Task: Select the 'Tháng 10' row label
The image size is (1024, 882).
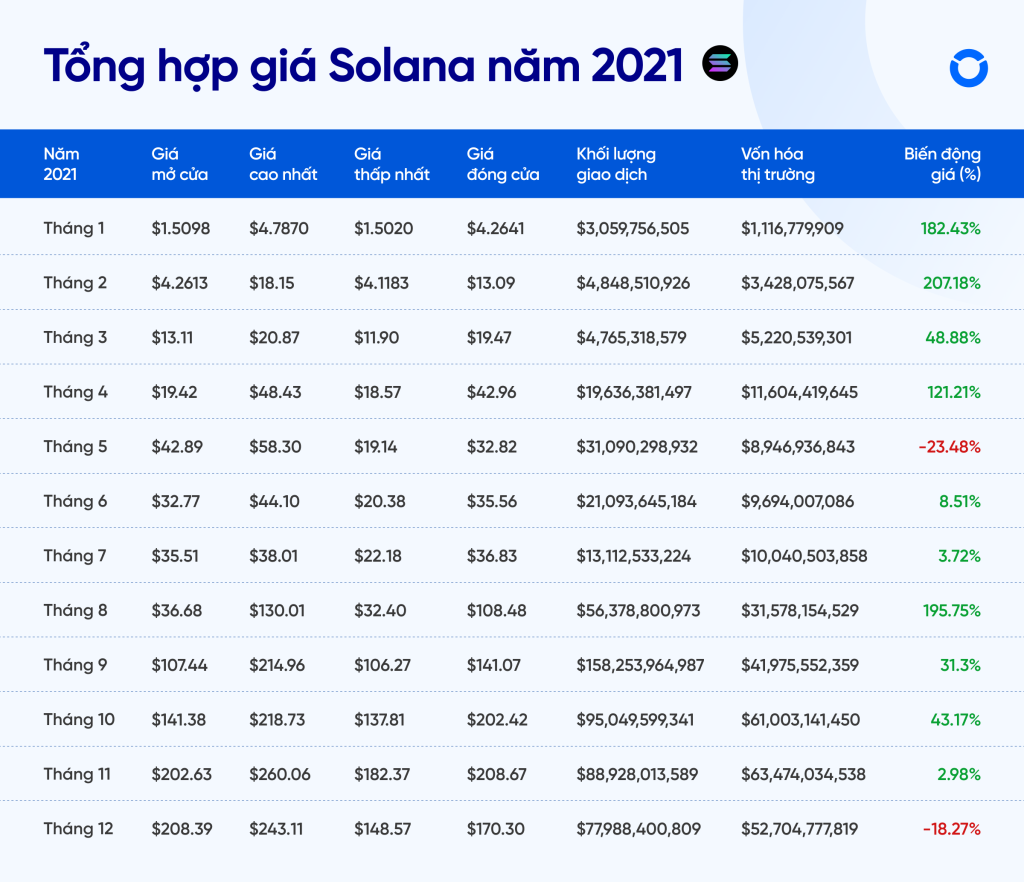Action: click(79, 719)
